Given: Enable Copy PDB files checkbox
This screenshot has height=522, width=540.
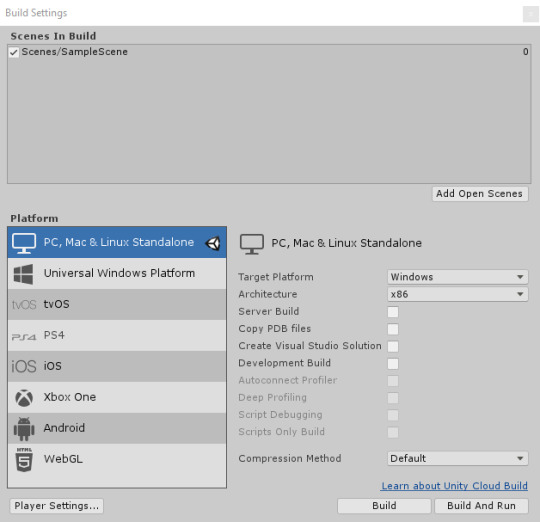Looking at the screenshot, I should pyautogui.click(x=393, y=329).
